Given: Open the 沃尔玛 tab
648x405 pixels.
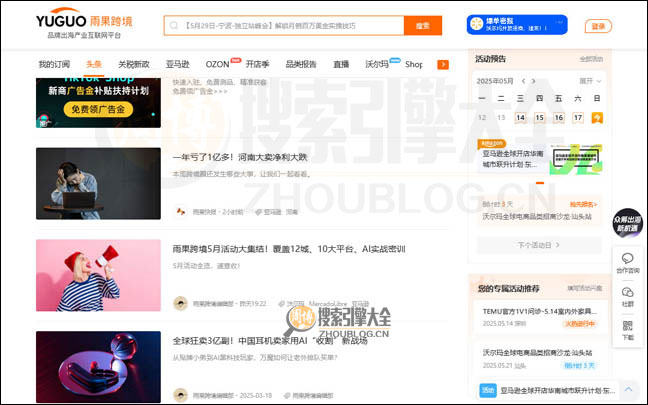Looking at the screenshot, I should tap(377, 64).
